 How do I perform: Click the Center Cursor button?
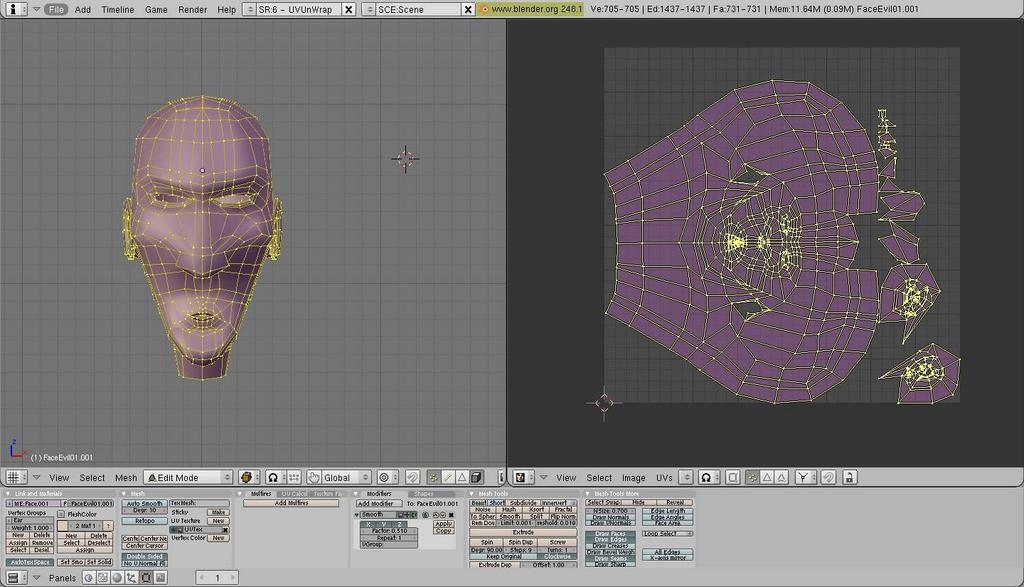(x=144, y=546)
